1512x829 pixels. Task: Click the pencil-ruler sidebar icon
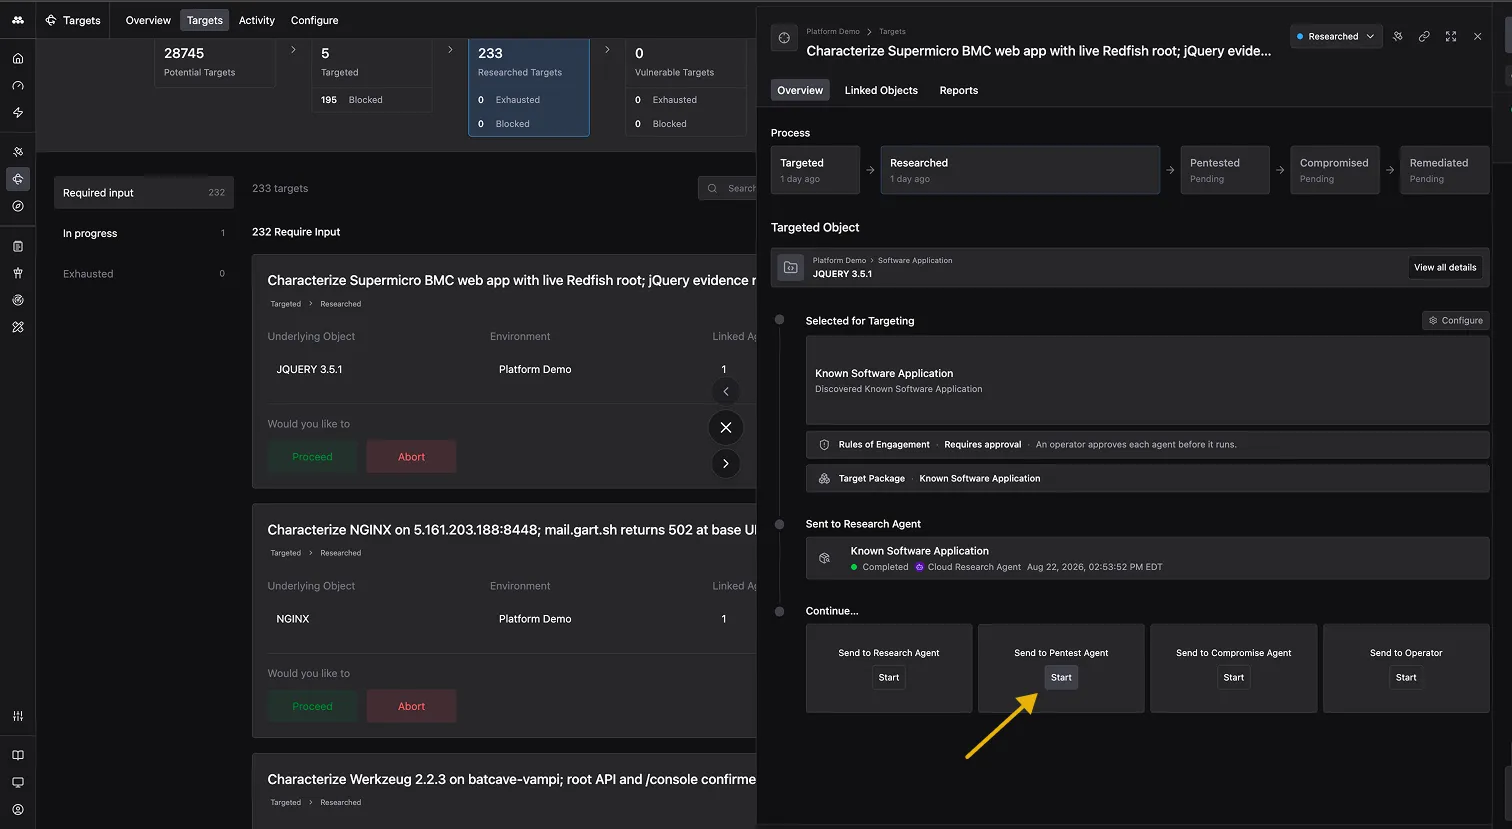(18, 327)
